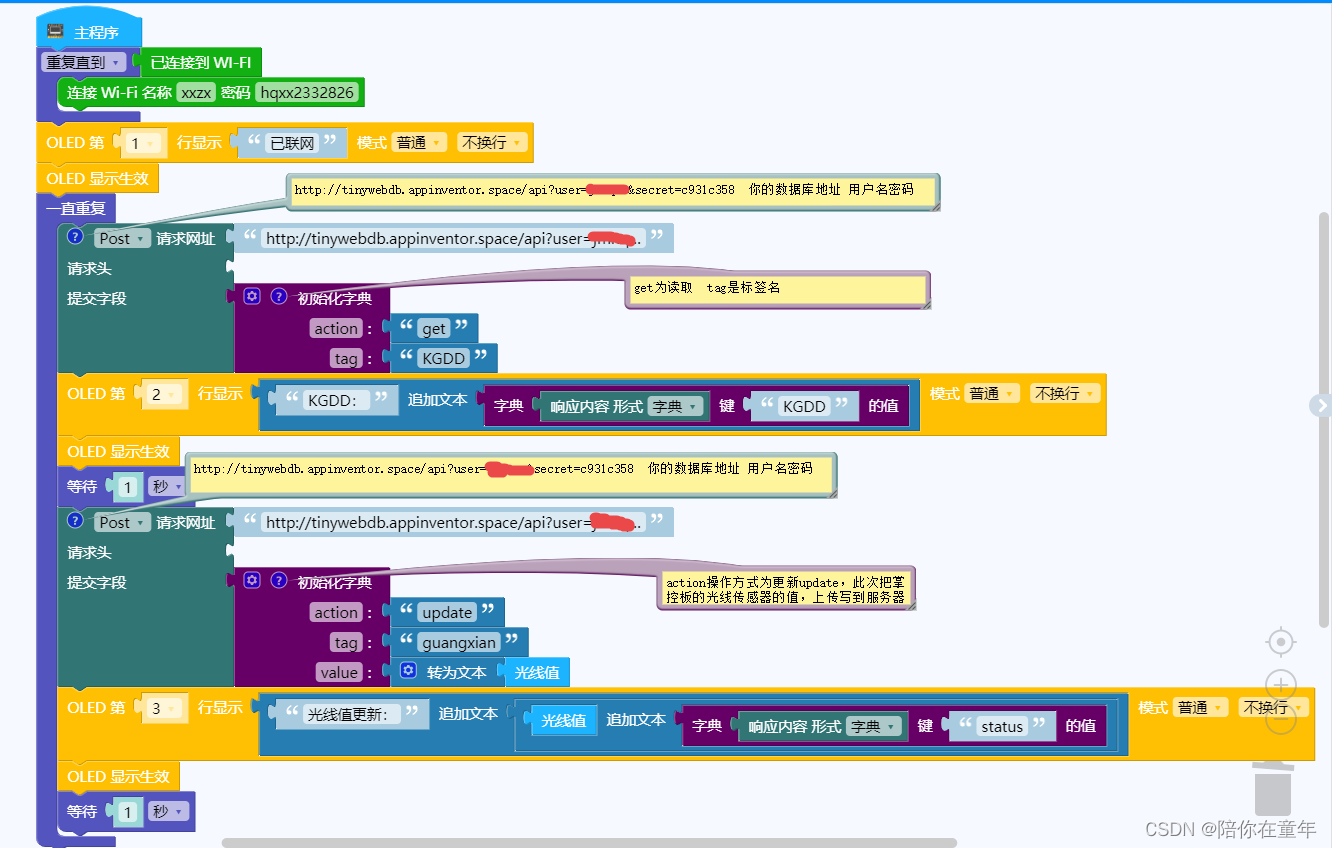This screenshot has height=848, width=1332.
Task: Edit the Wi-Fi name field xxzx
Action: (x=196, y=92)
